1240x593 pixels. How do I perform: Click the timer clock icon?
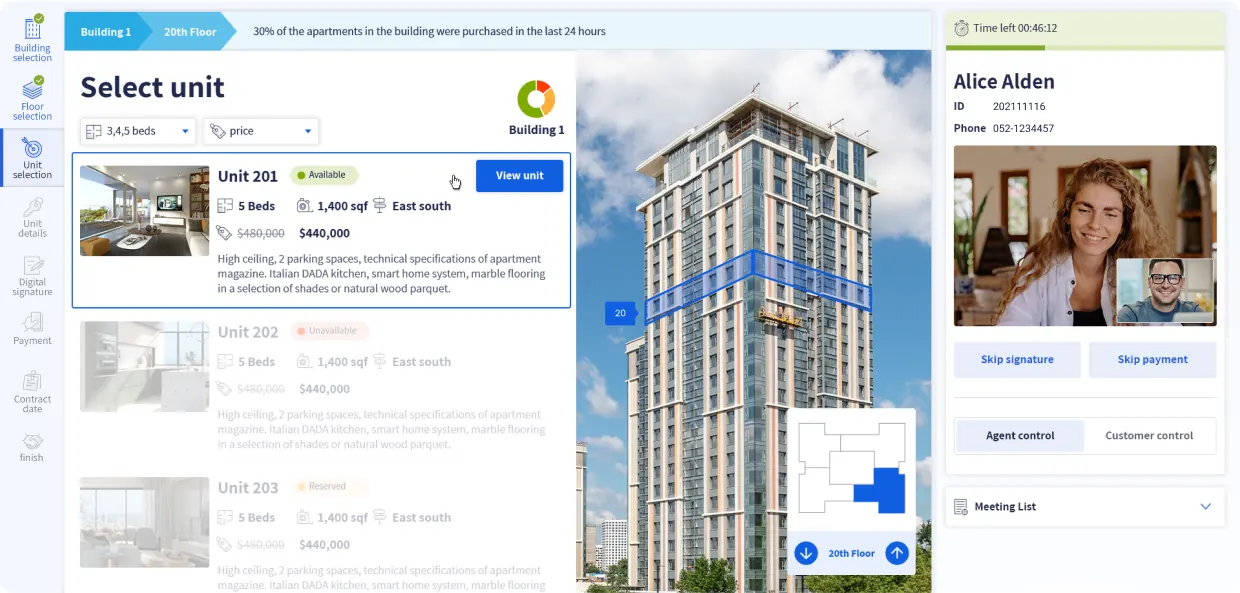961,28
